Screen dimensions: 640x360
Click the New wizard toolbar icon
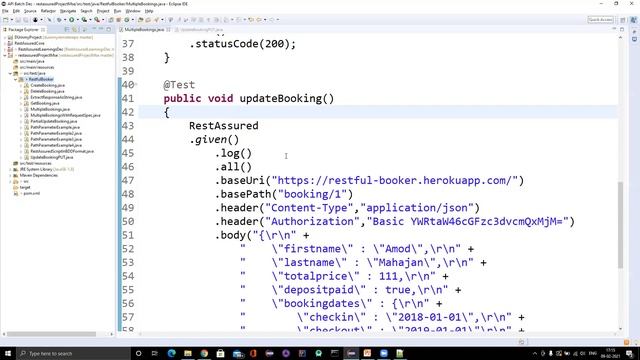pos(6,20)
